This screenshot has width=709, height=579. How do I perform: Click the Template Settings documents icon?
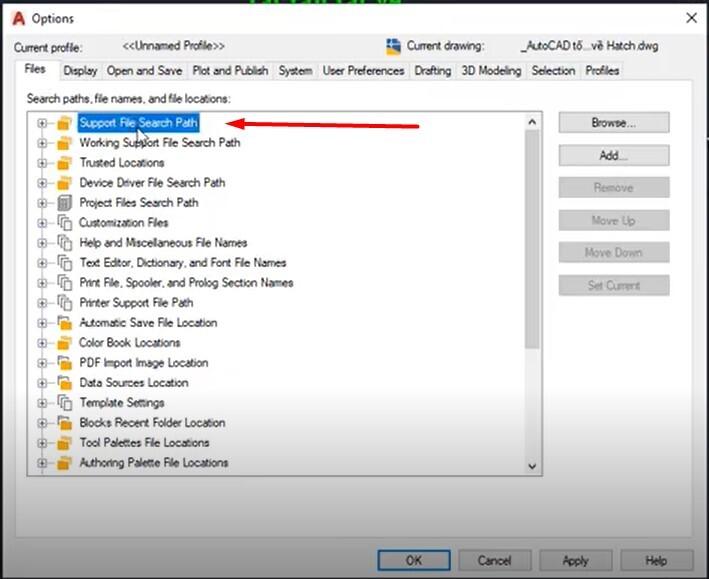click(64, 403)
